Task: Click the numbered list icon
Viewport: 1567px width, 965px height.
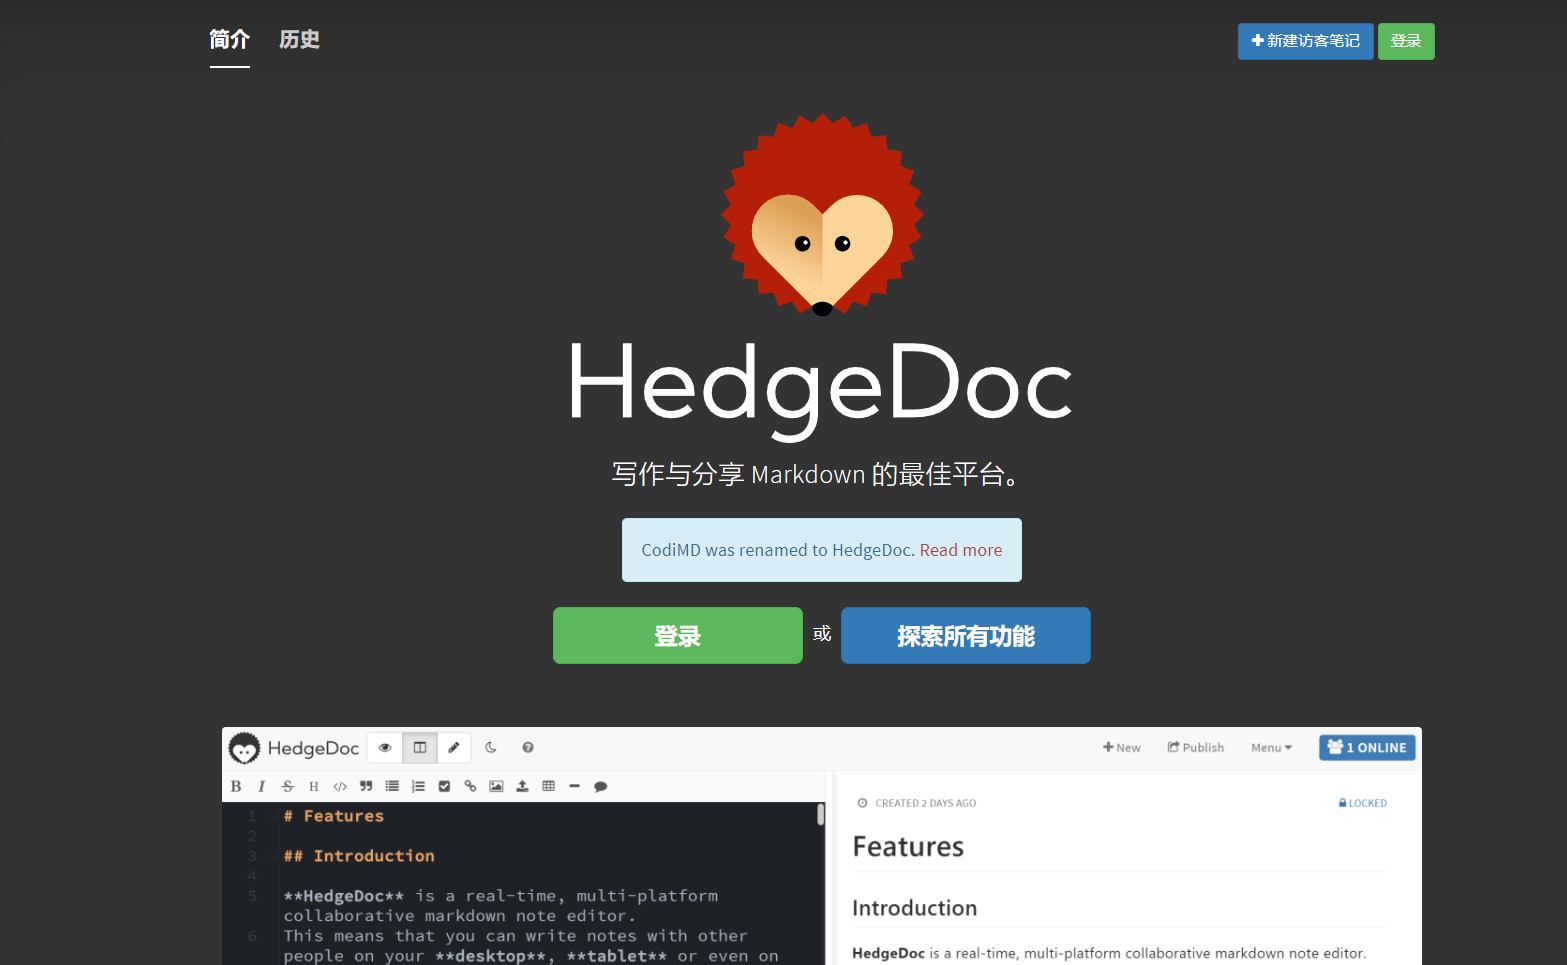Action: pyautogui.click(x=418, y=787)
